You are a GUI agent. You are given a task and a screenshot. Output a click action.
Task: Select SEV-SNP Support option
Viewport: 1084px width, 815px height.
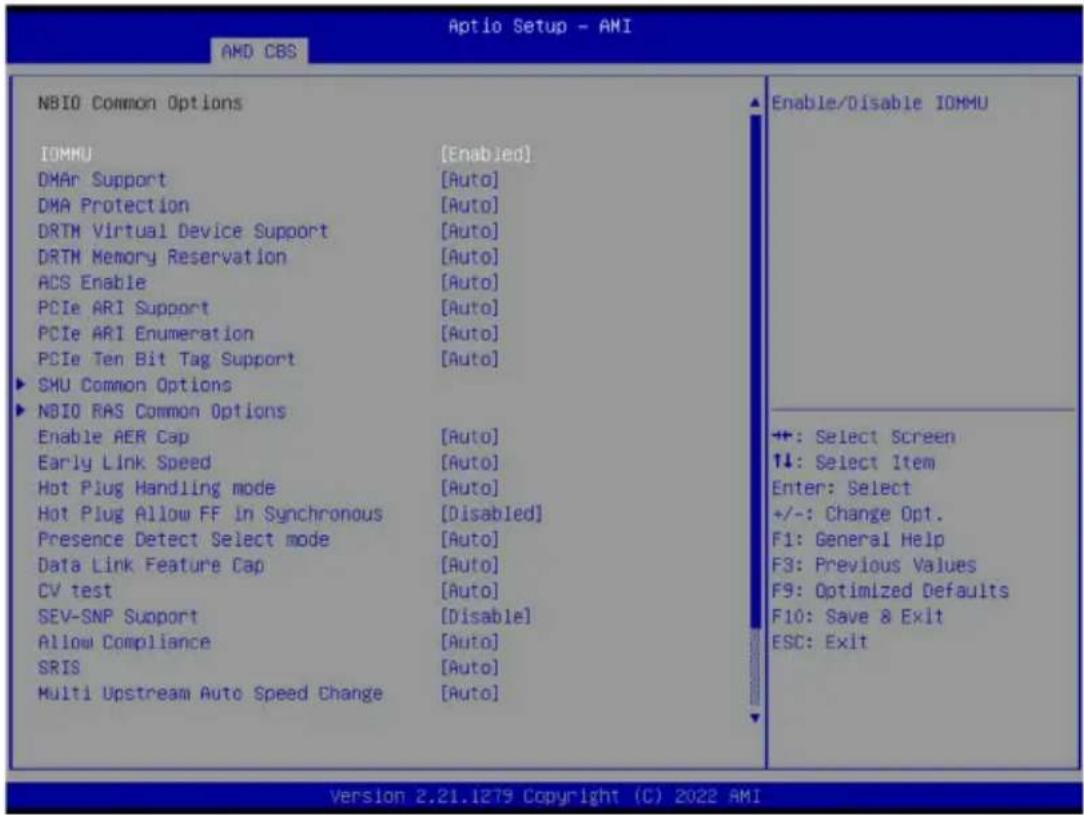118,617
